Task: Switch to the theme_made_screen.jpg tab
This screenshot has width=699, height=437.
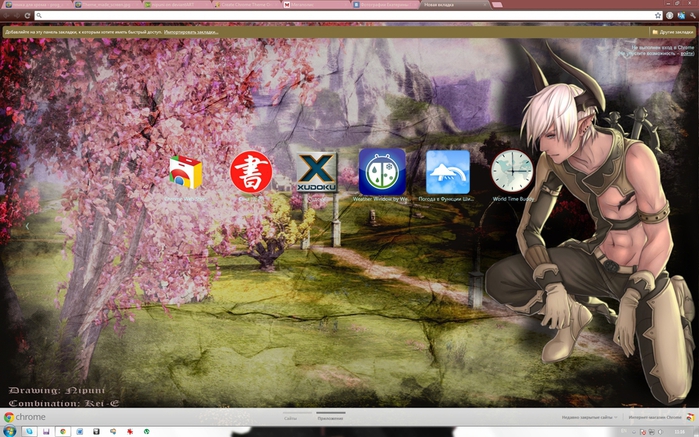Action: point(107,5)
